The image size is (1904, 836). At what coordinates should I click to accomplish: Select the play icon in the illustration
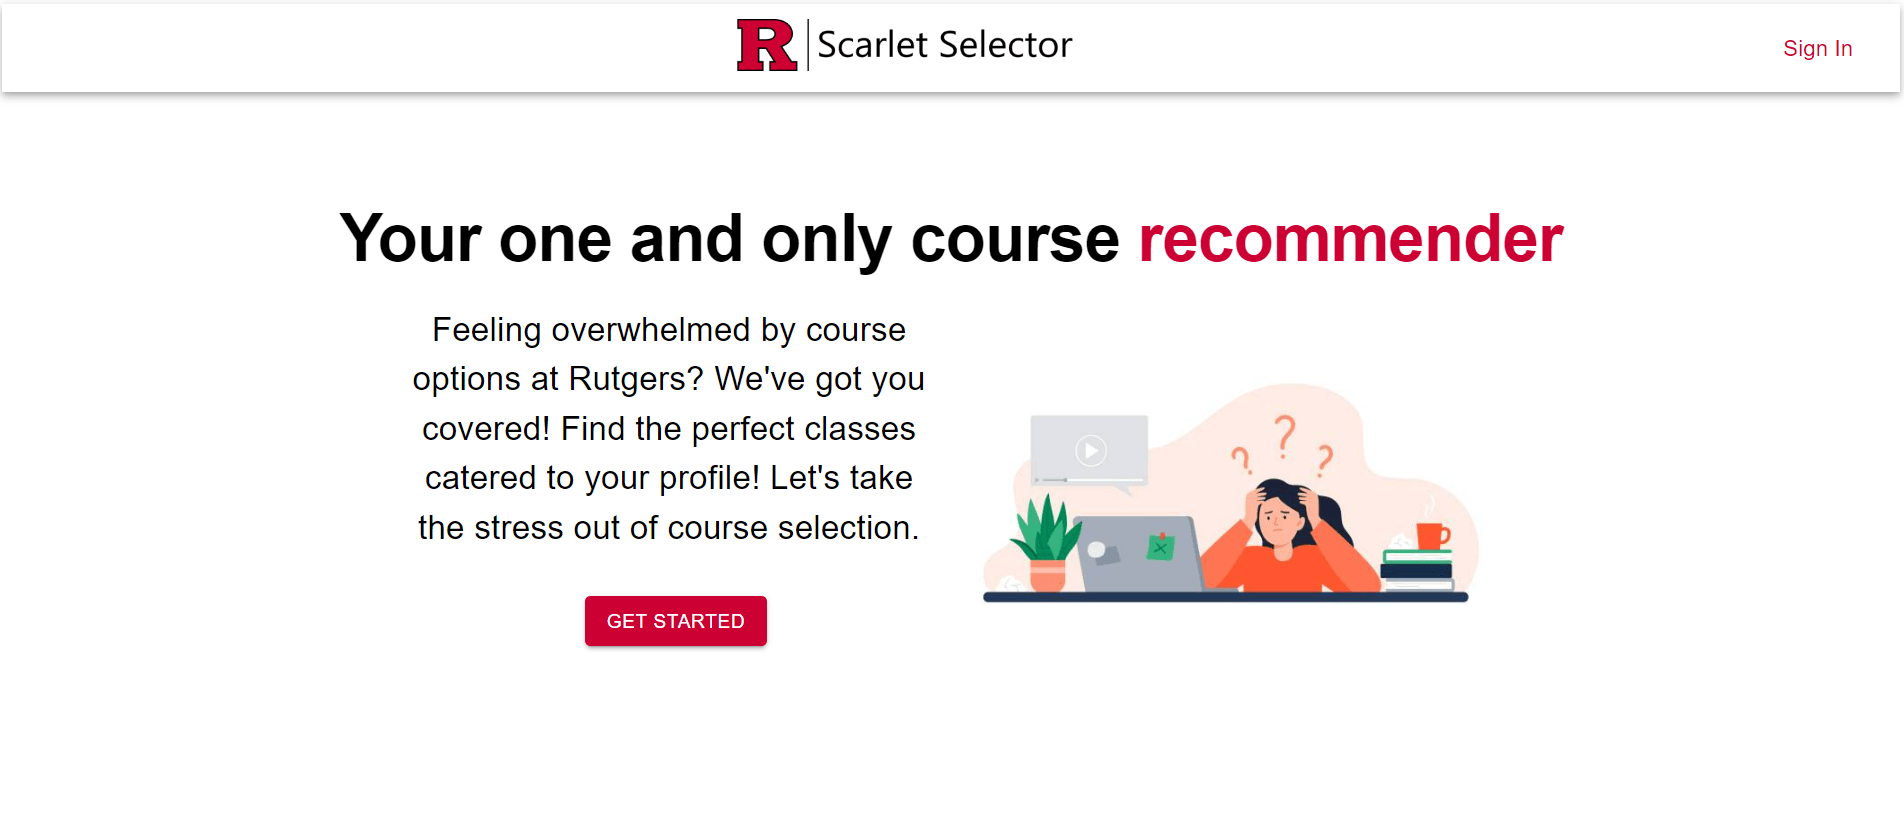pyautogui.click(x=1089, y=449)
